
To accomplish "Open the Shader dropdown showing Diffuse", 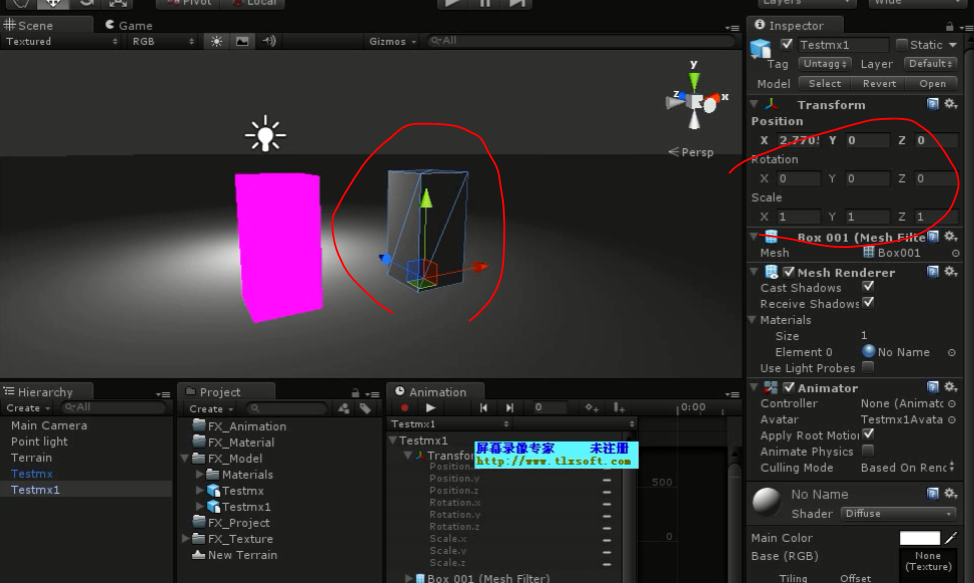I will [897, 513].
